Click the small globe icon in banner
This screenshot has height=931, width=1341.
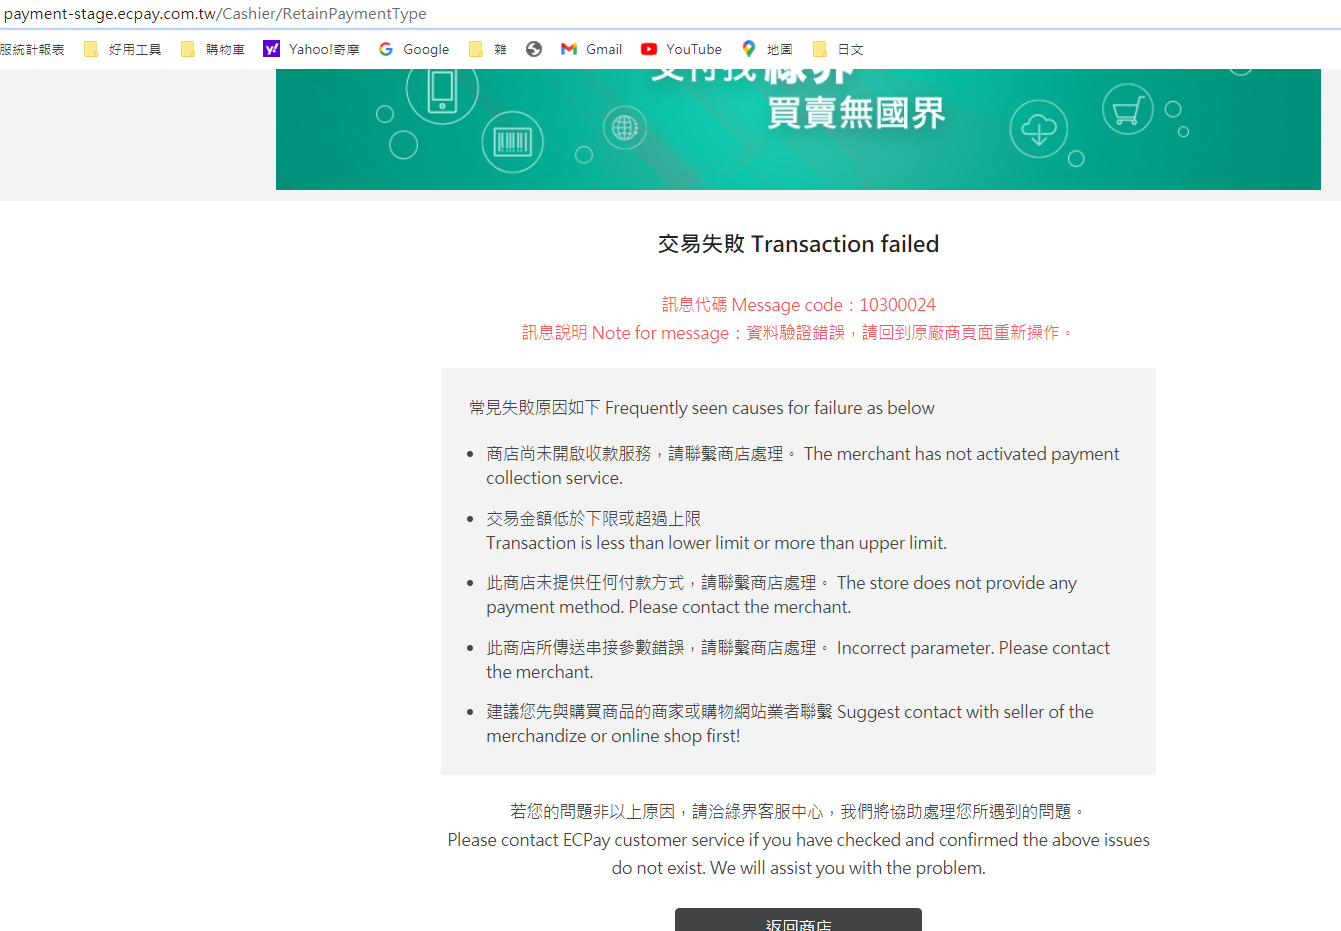tap(625, 127)
